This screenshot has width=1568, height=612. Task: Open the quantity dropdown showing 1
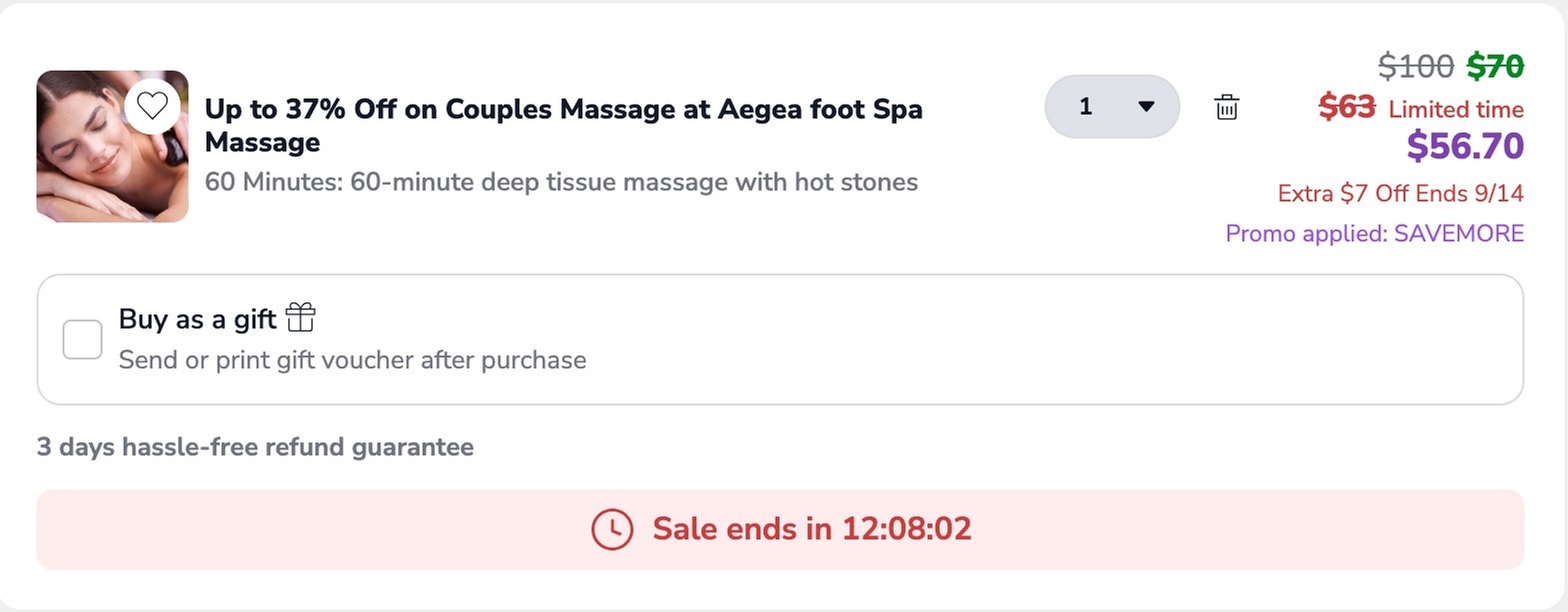pos(1112,106)
